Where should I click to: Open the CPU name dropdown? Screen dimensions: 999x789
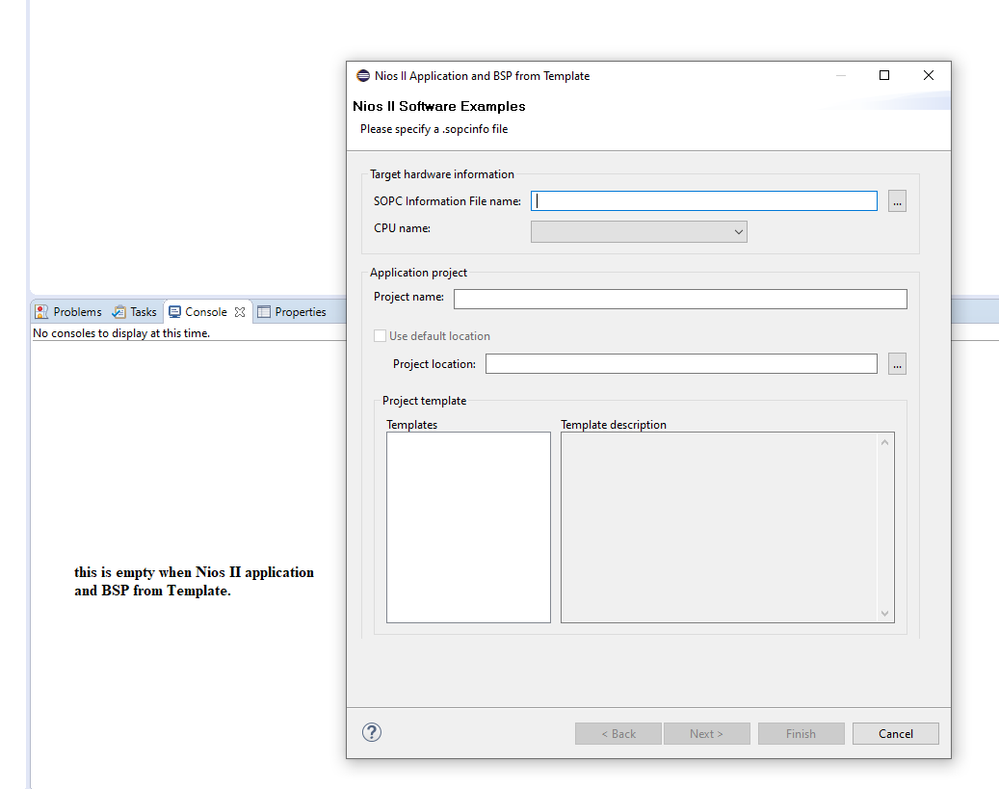pos(639,231)
